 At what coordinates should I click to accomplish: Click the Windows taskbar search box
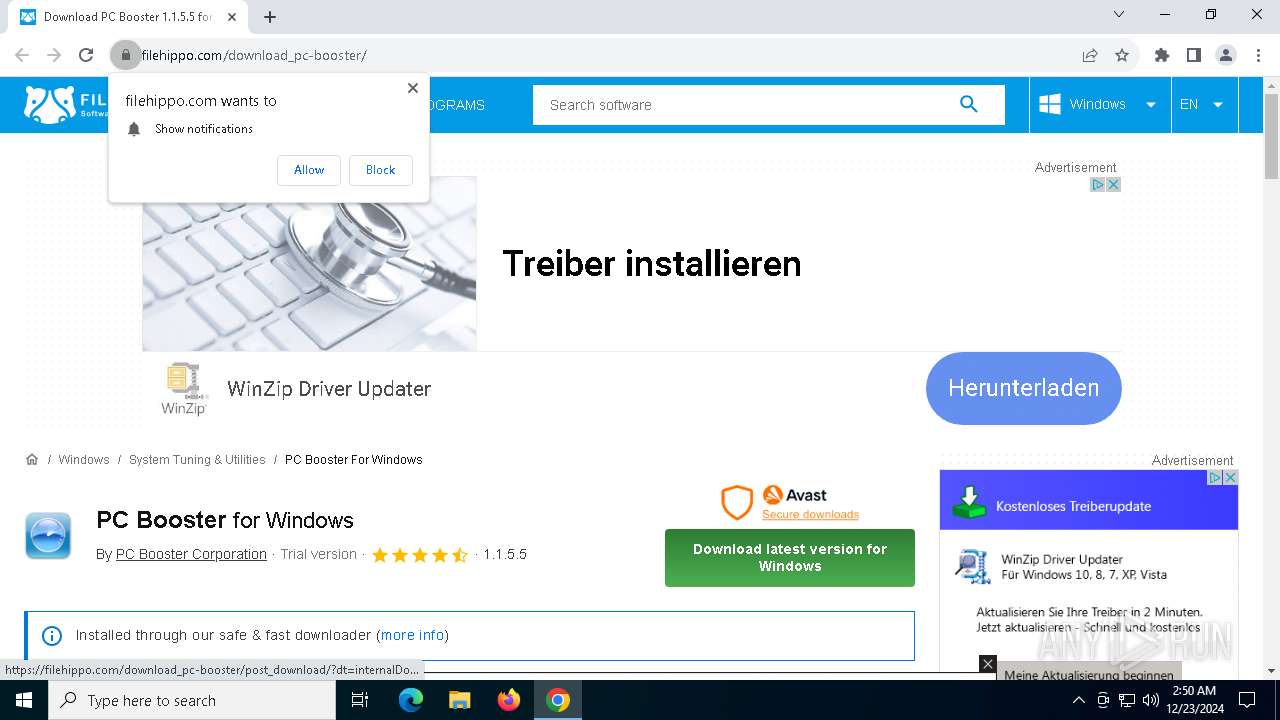click(192, 700)
